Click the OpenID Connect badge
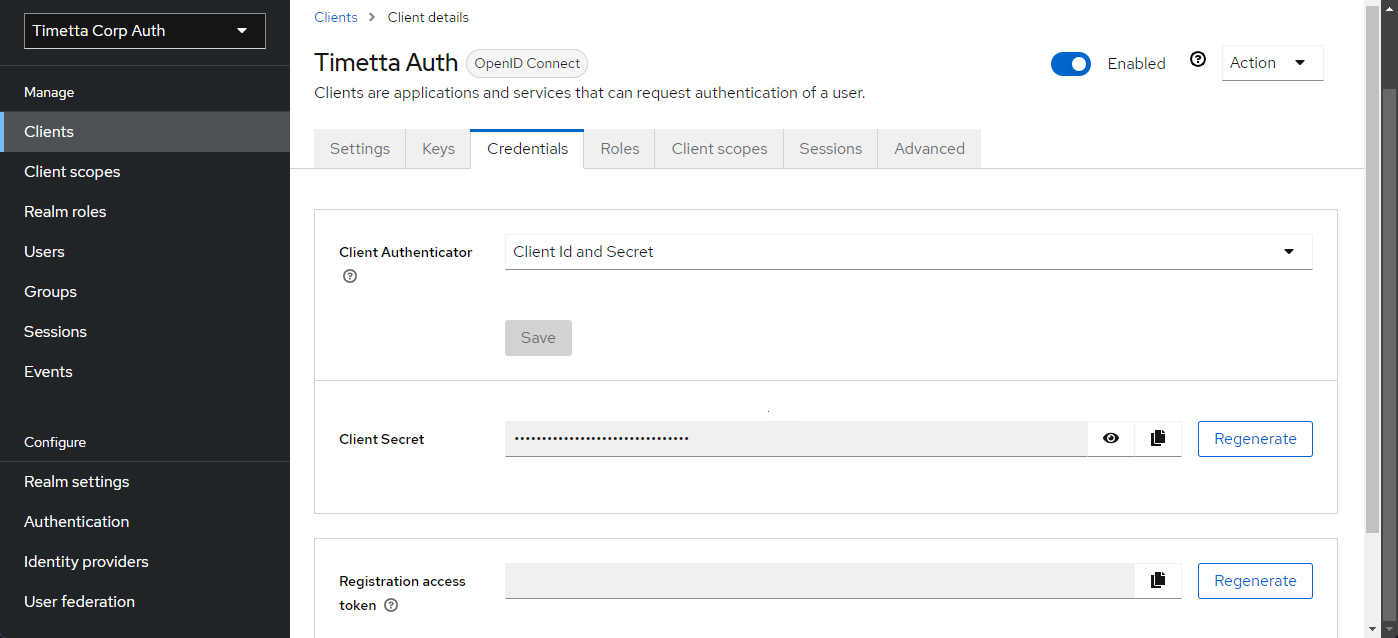 click(x=527, y=63)
